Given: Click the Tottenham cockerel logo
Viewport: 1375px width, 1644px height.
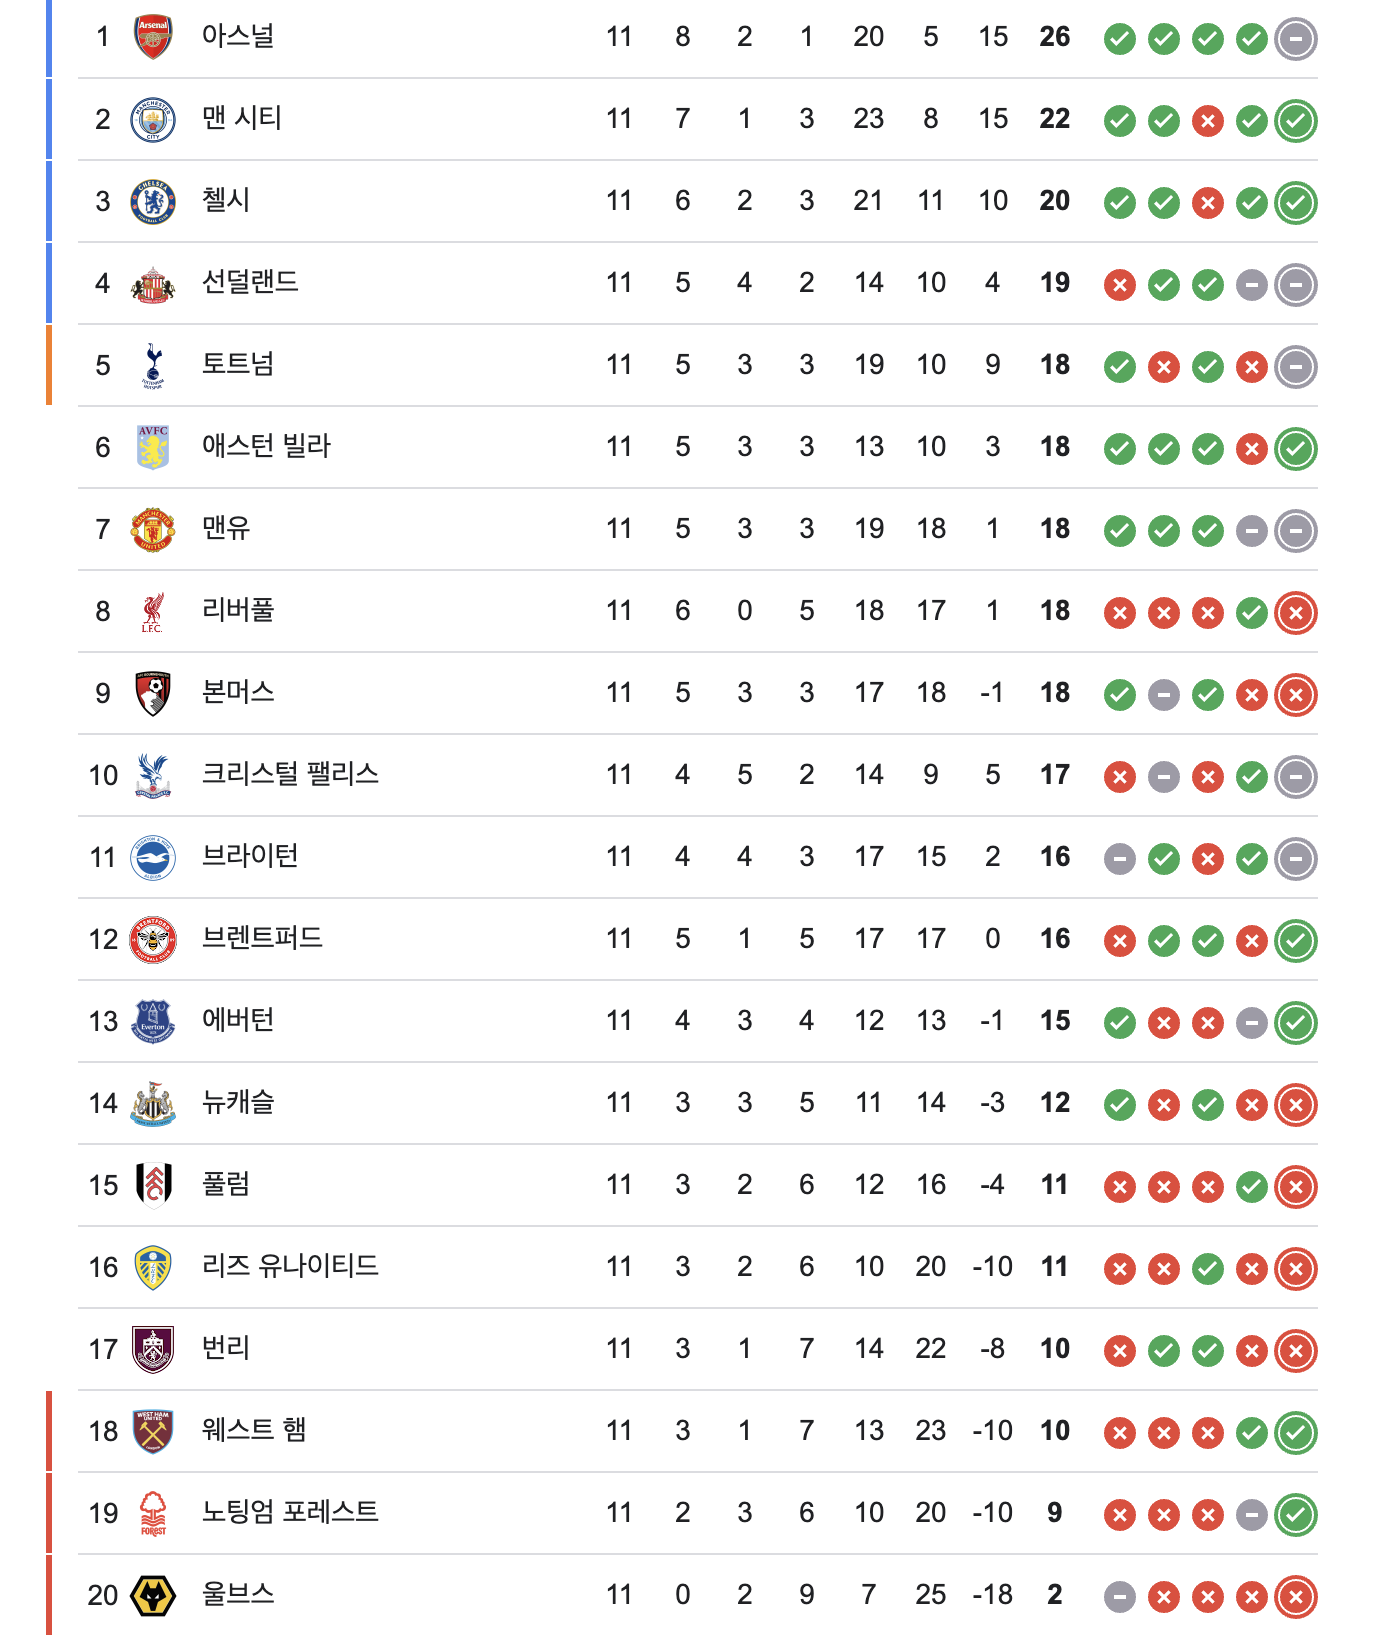Looking at the screenshot, I should (153, 365).
